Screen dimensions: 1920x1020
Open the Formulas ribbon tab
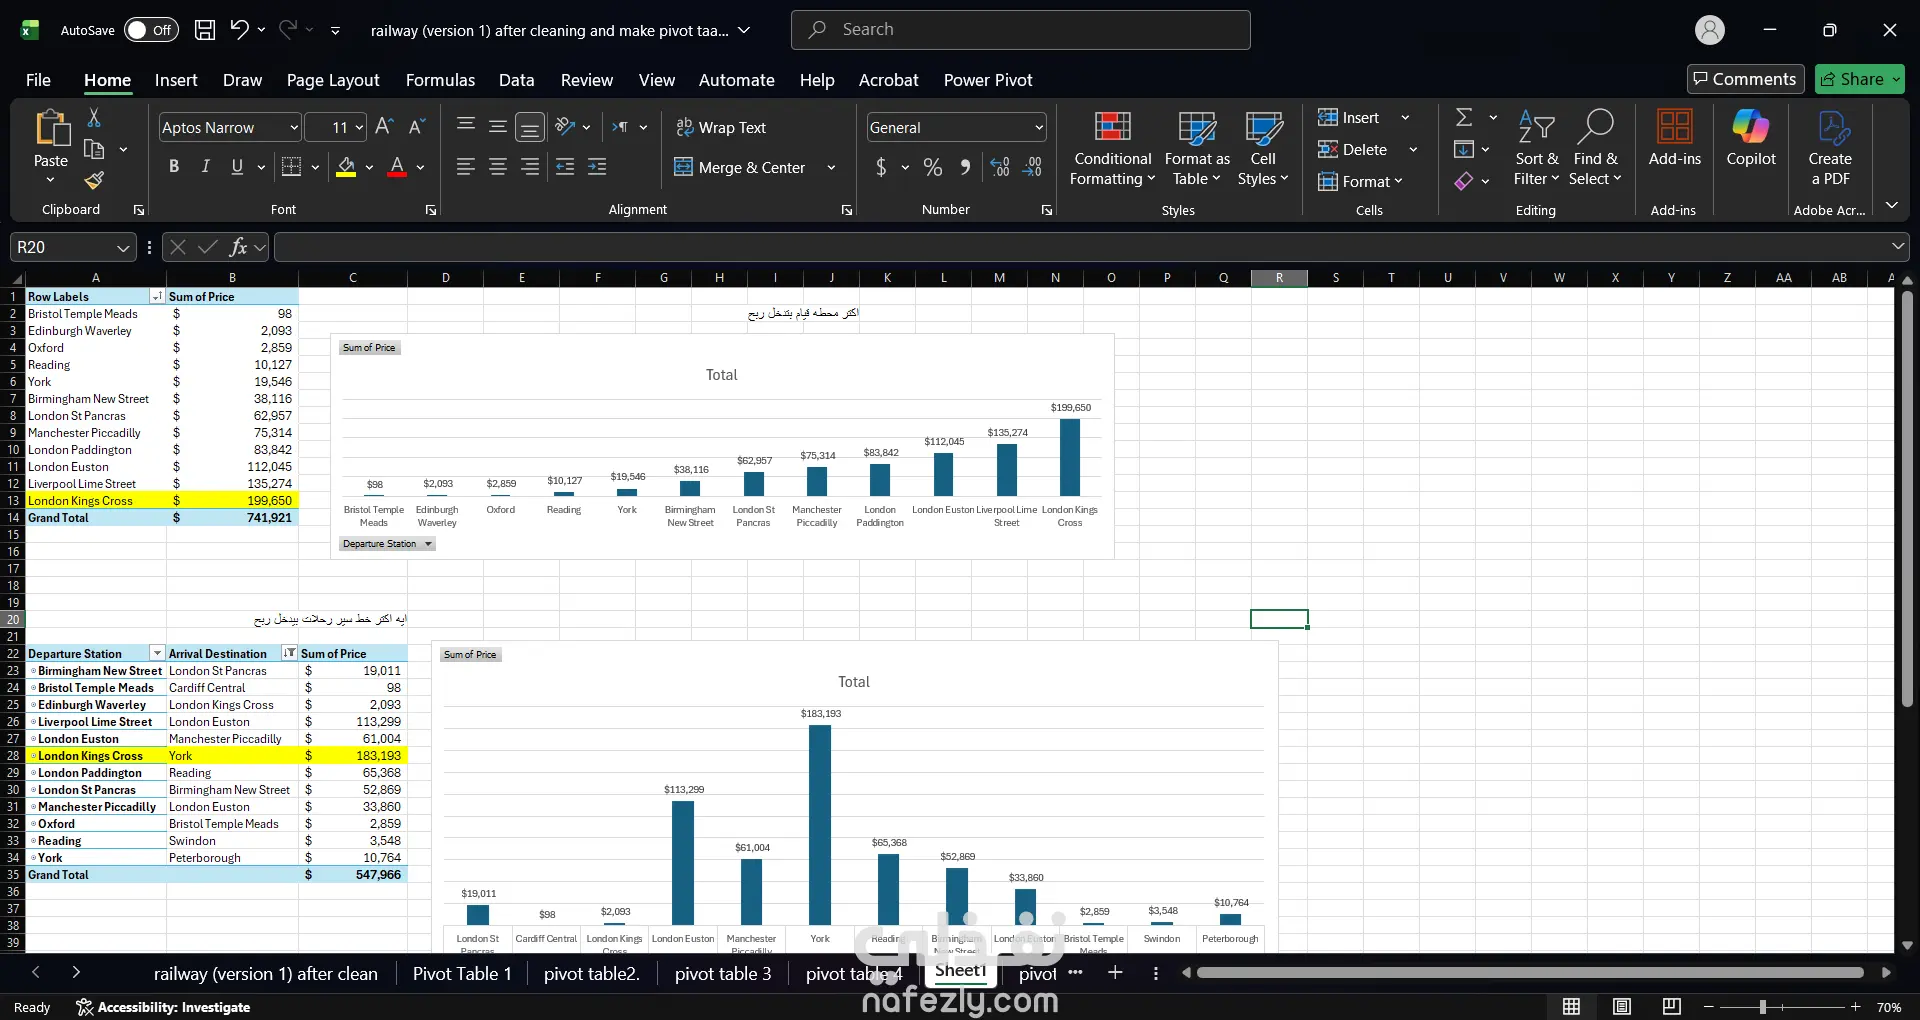tap(440, 80)
